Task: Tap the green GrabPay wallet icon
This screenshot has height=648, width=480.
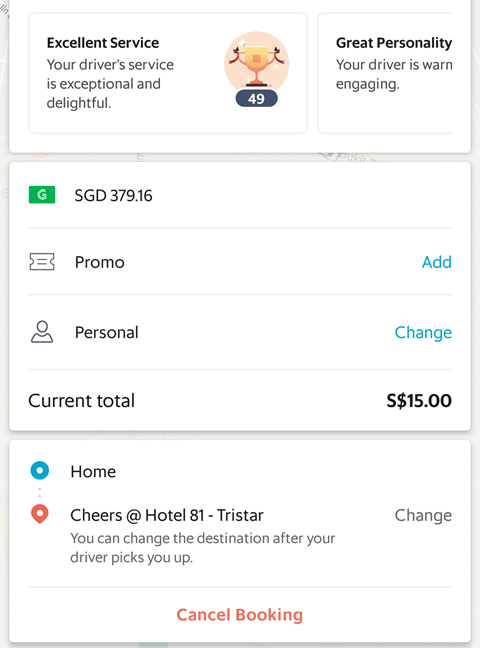Action: pos(42,195)
